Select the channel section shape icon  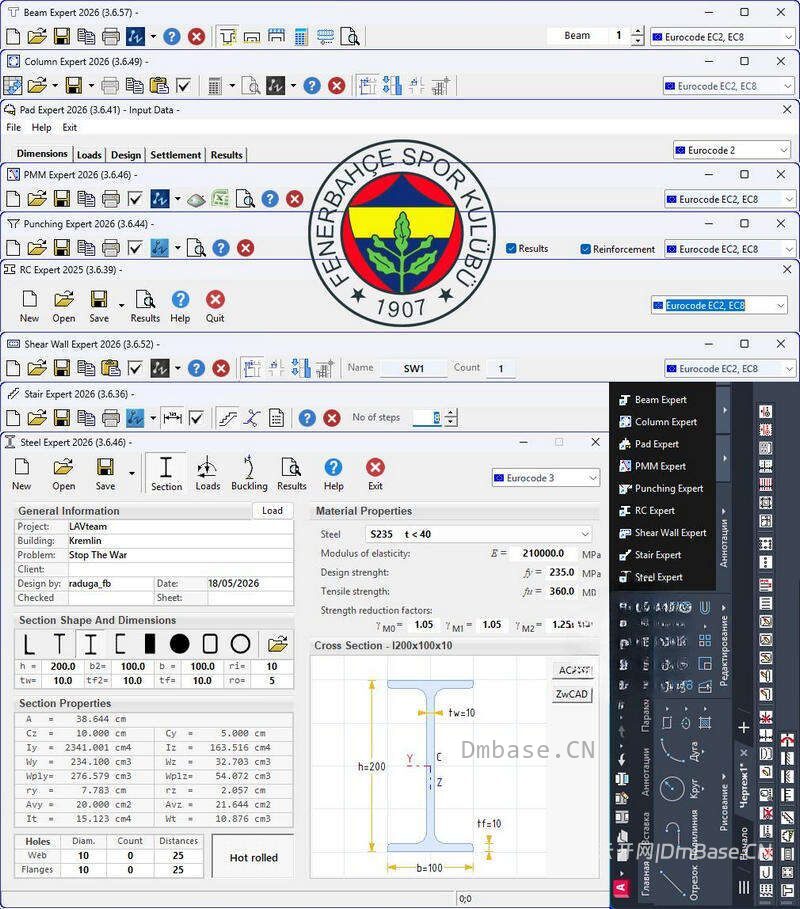coord(120,644)
